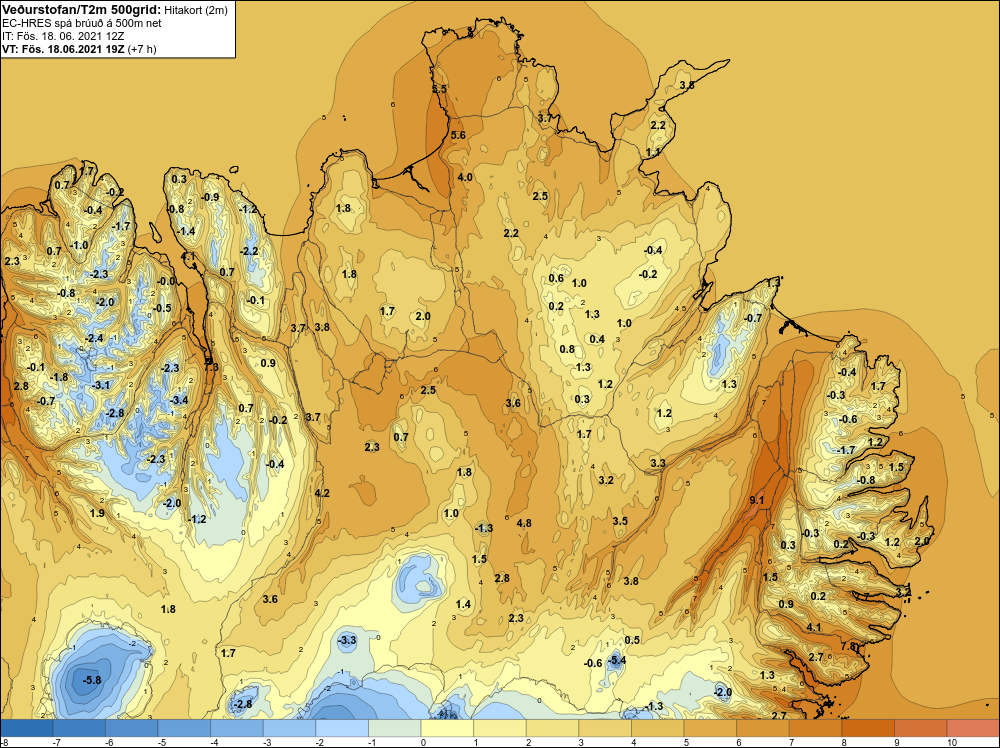1000x748 pixels.
Task: Select legend color band between -8 and -7
Action: click(27, 728)
